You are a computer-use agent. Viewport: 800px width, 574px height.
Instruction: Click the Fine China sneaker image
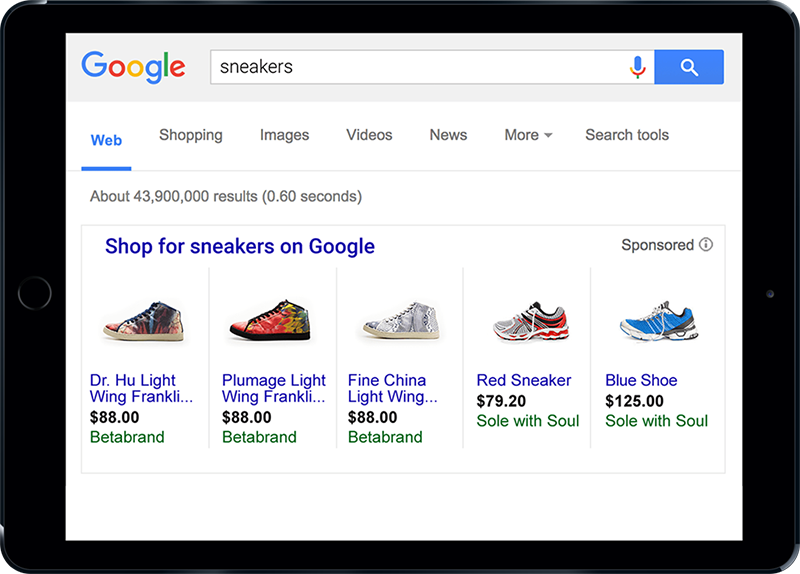401,320
